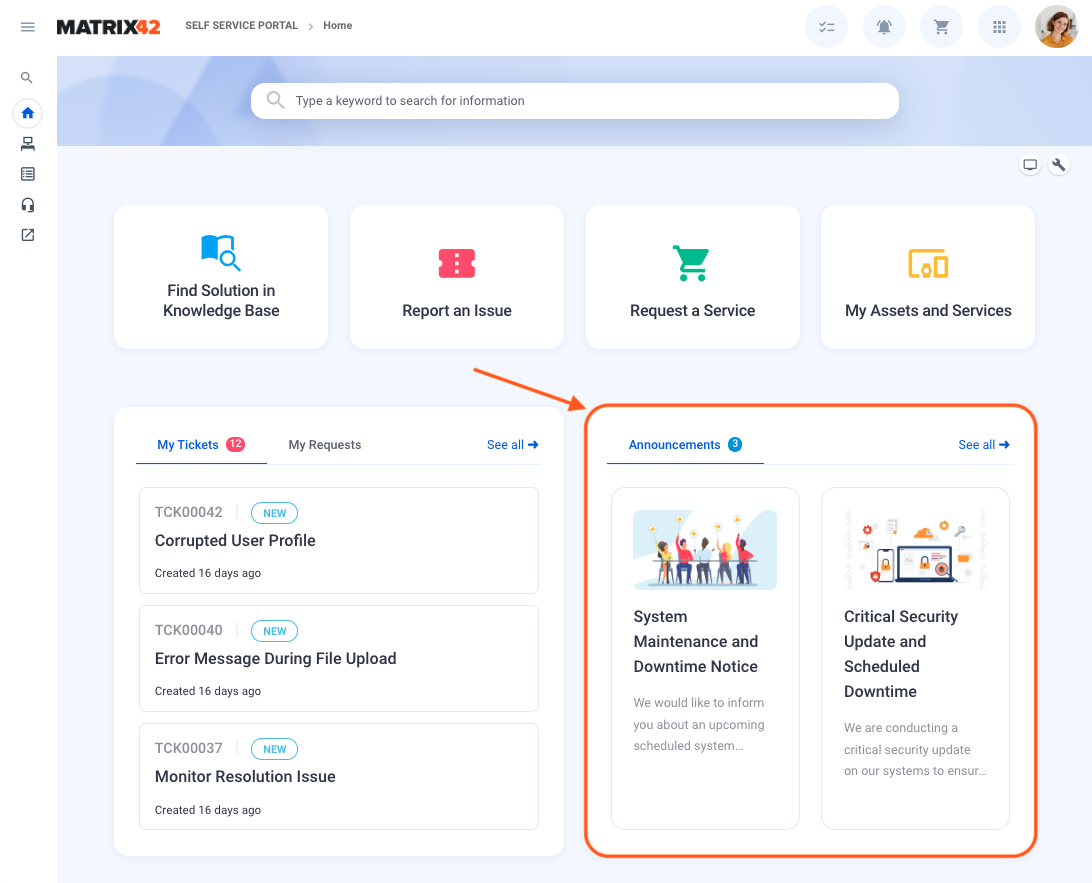Open the headset support icon

point(27,205)
